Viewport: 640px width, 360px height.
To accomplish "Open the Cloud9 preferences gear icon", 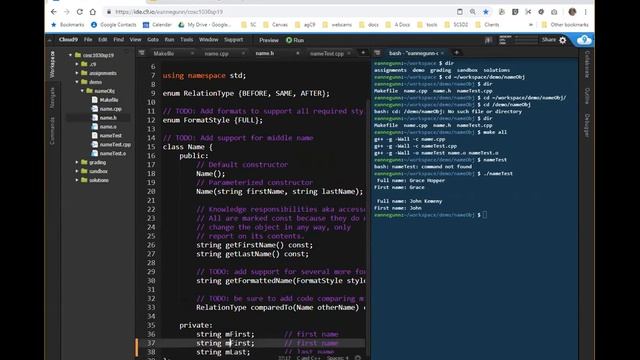I will (563, 40).
